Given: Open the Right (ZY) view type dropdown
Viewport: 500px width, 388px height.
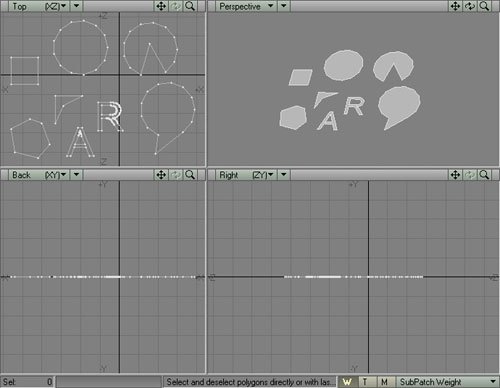Looking at the screenshot, I should 246,175.
